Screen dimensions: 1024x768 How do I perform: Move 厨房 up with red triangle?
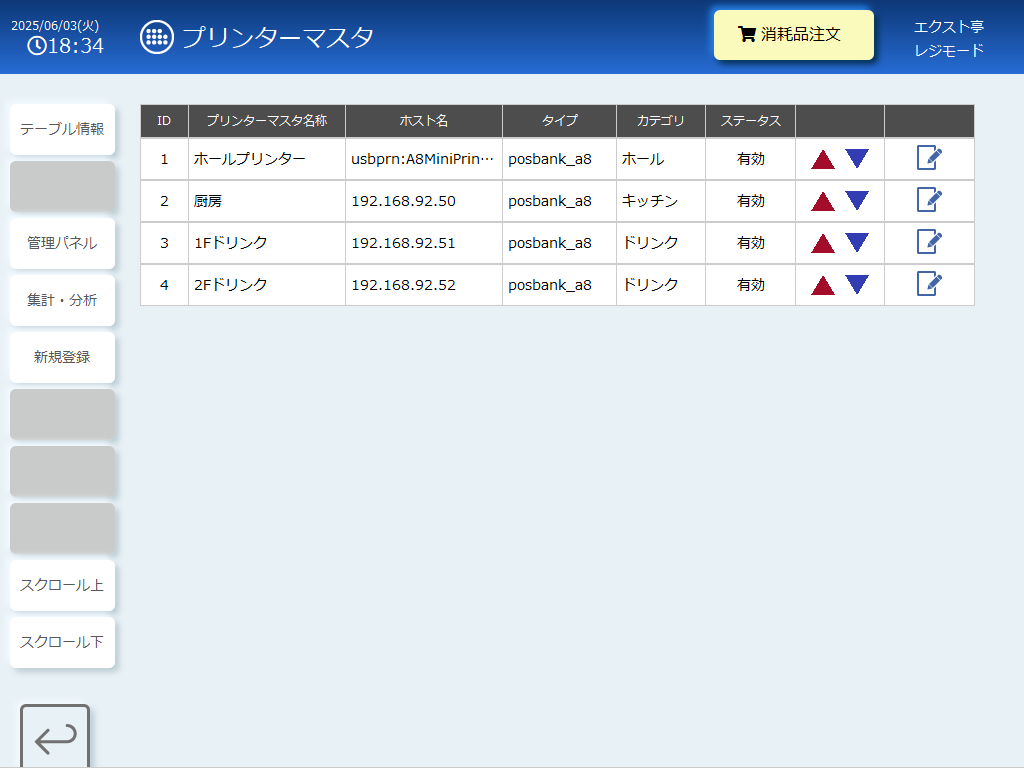[823, 201]
